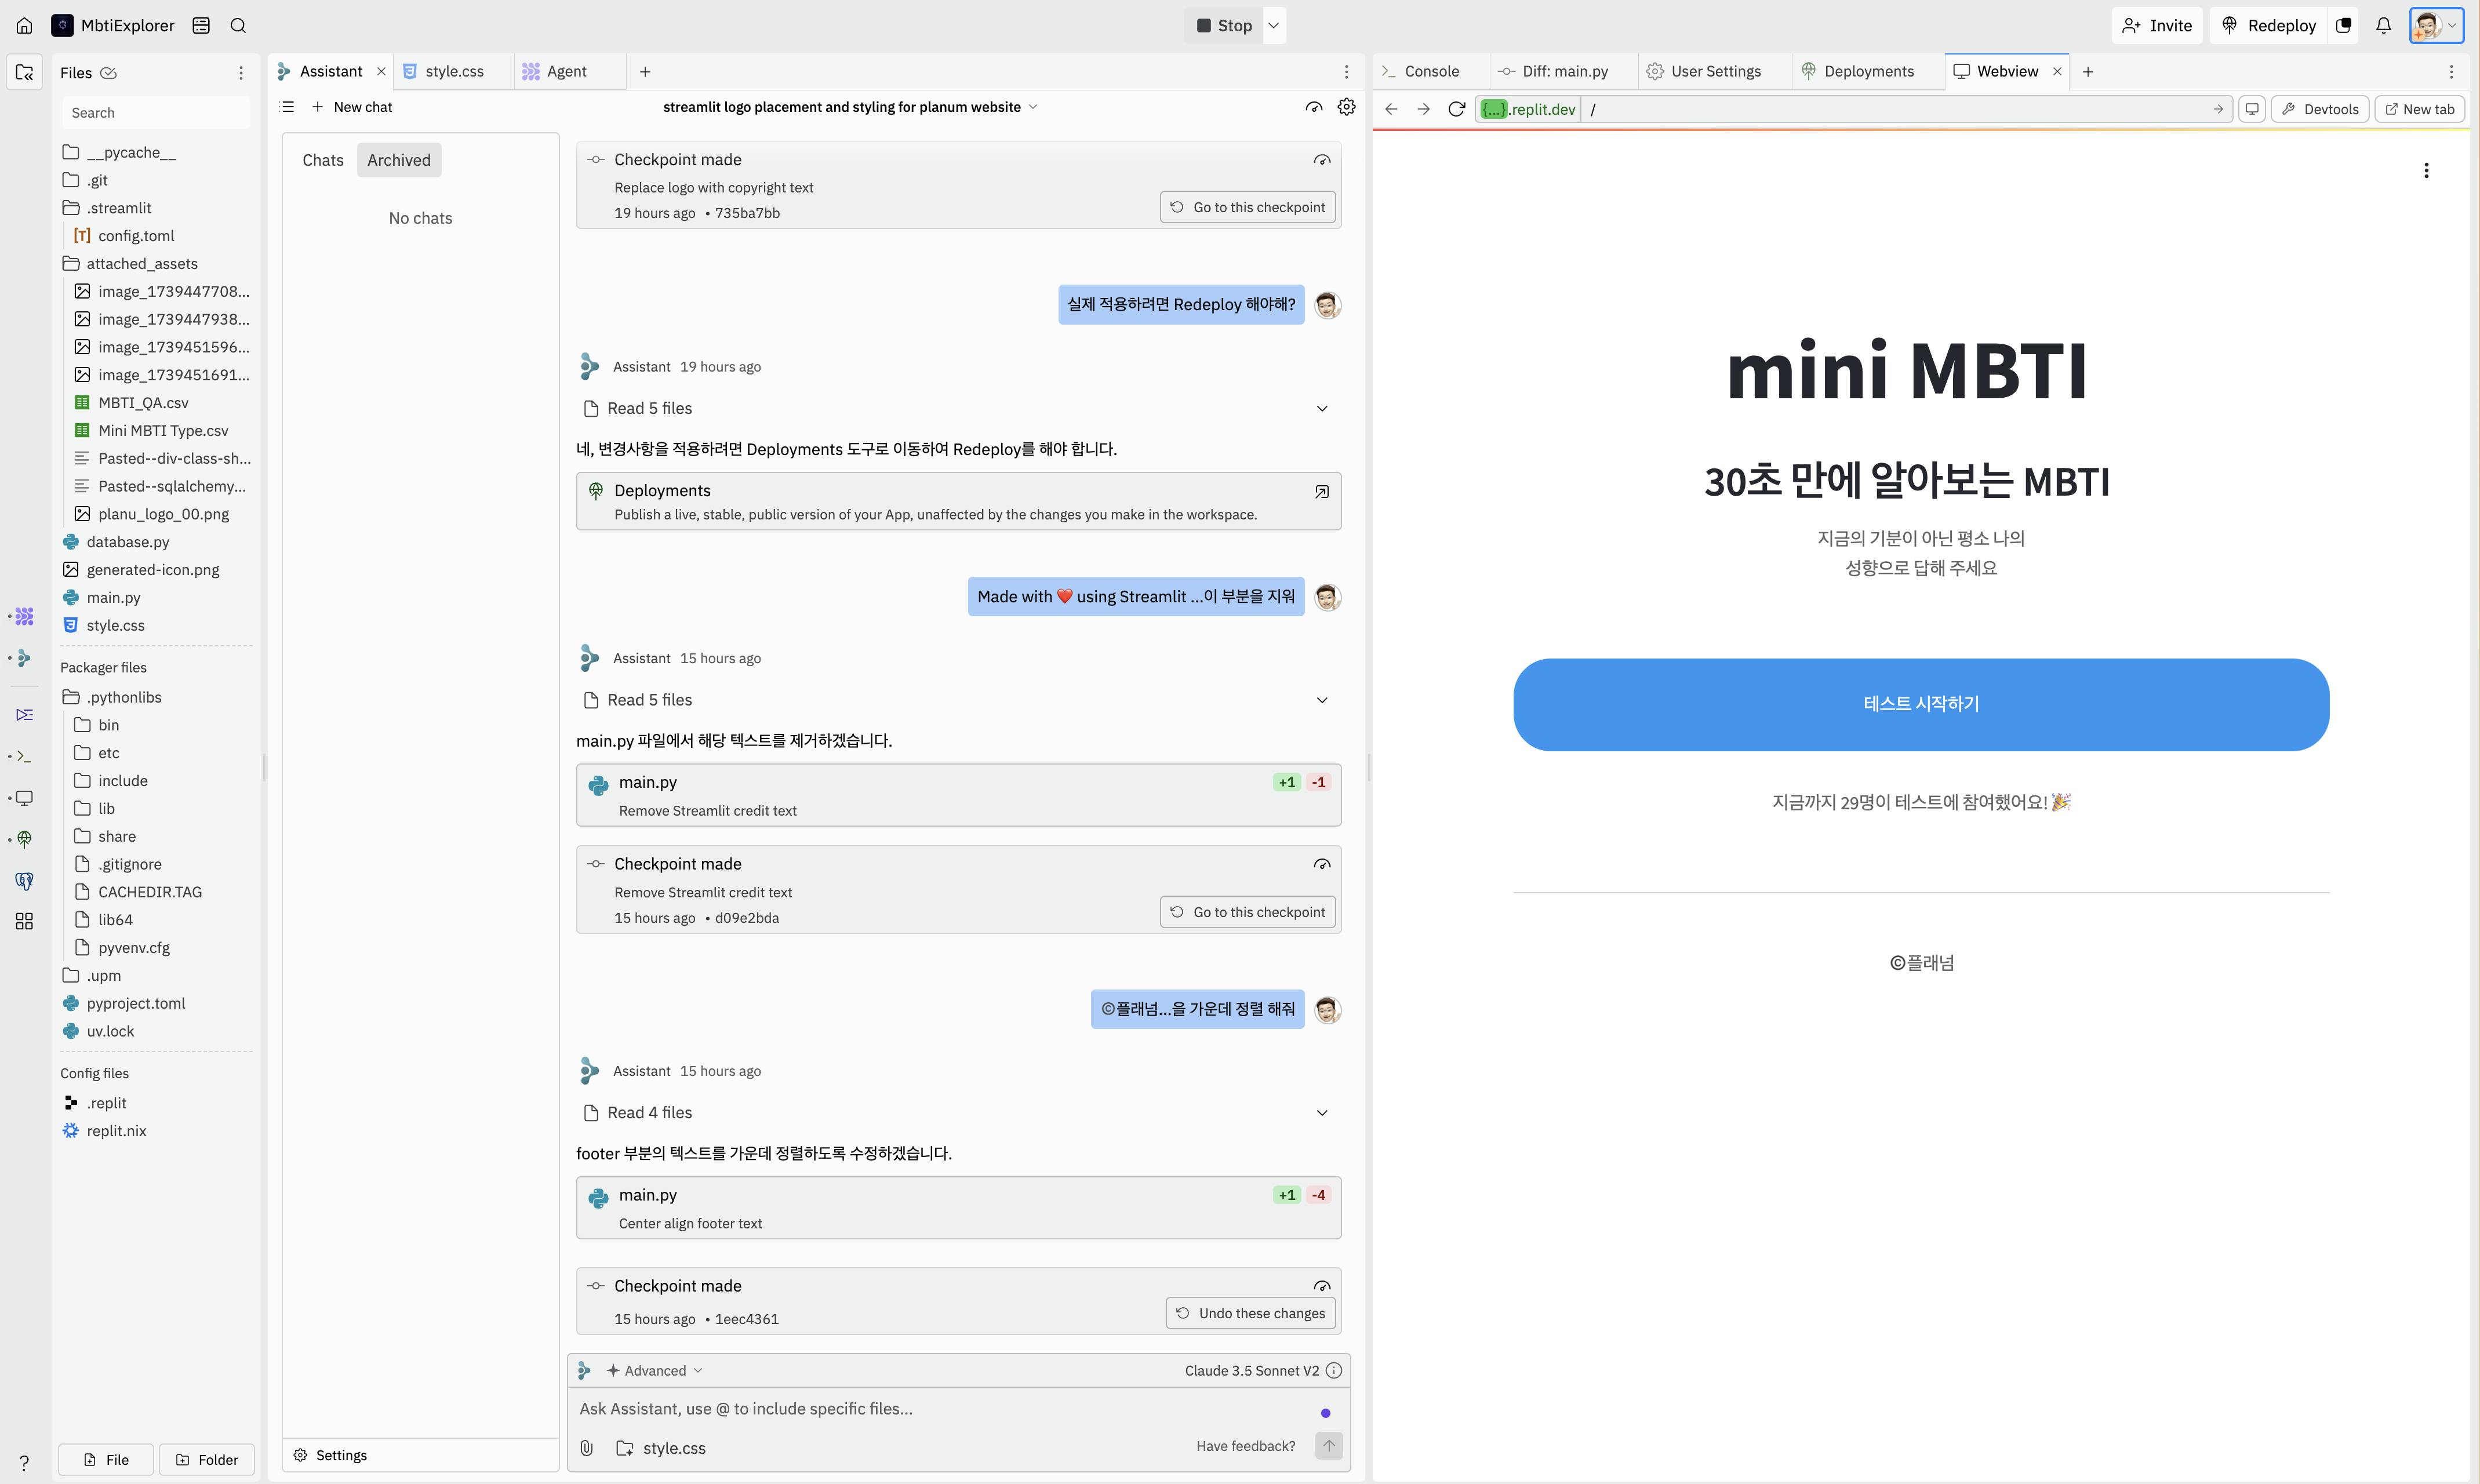Viewport: 2480px width, 1484px height.
Task: Open search magnifier in top bar
Action: (238, 26)
